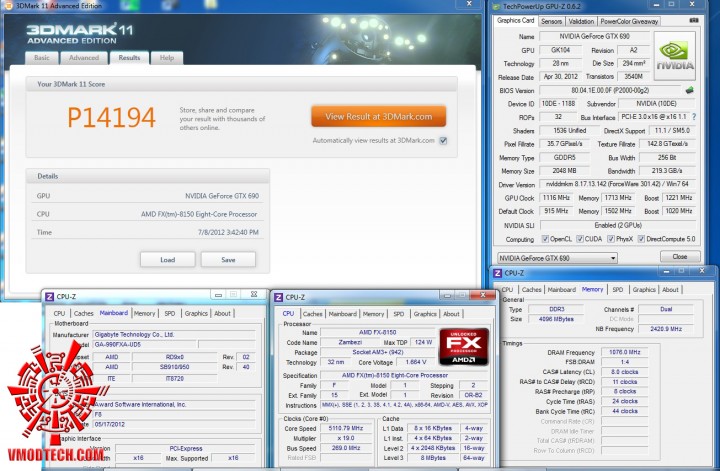Select the Results tab in 3DMark 11

(129, 57)
